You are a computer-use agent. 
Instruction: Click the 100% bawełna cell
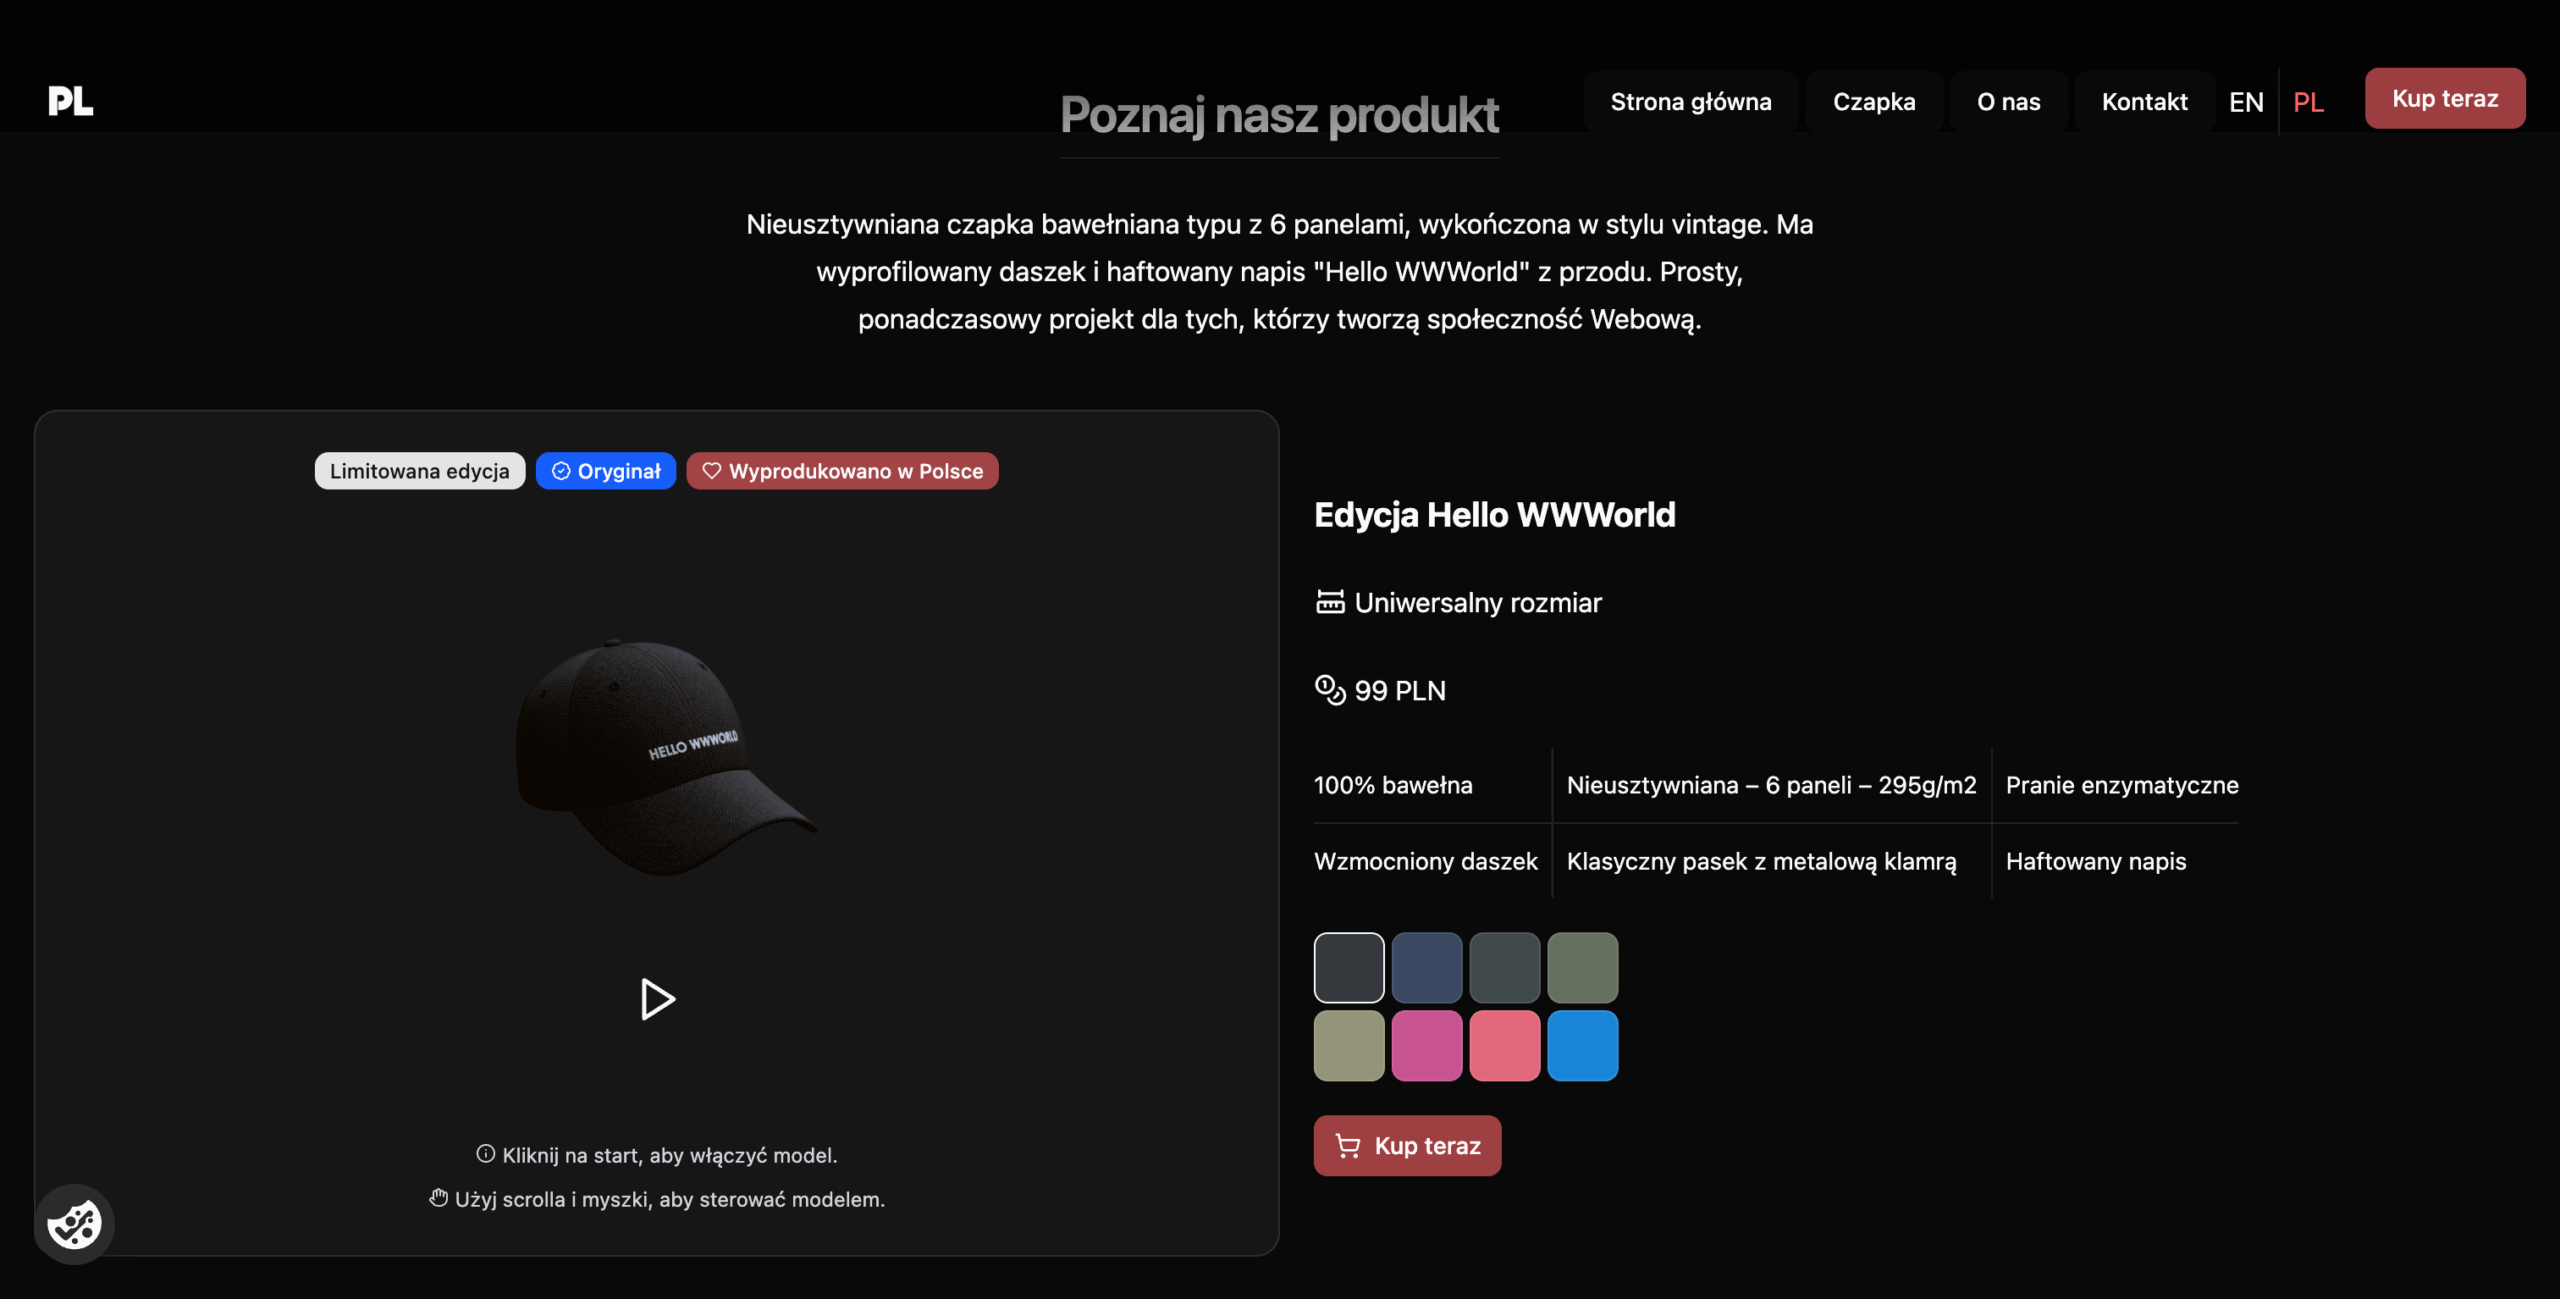coord(1393,785)
